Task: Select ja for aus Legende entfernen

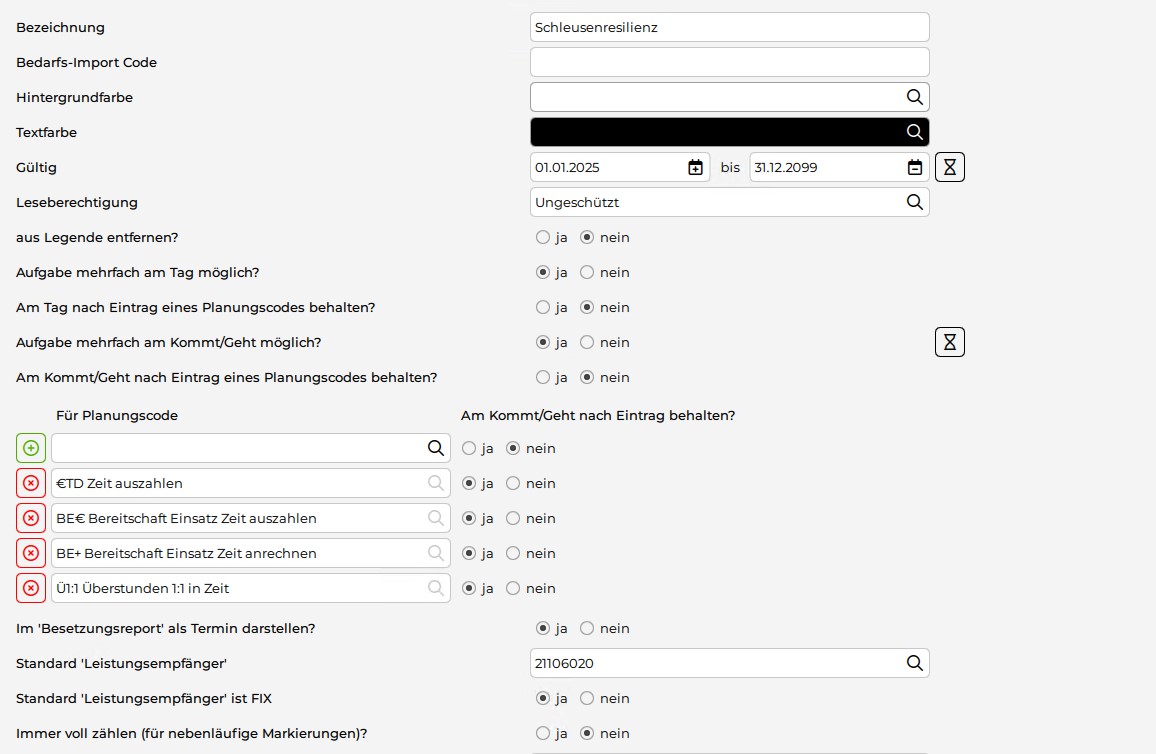Action: click(543, 237)
